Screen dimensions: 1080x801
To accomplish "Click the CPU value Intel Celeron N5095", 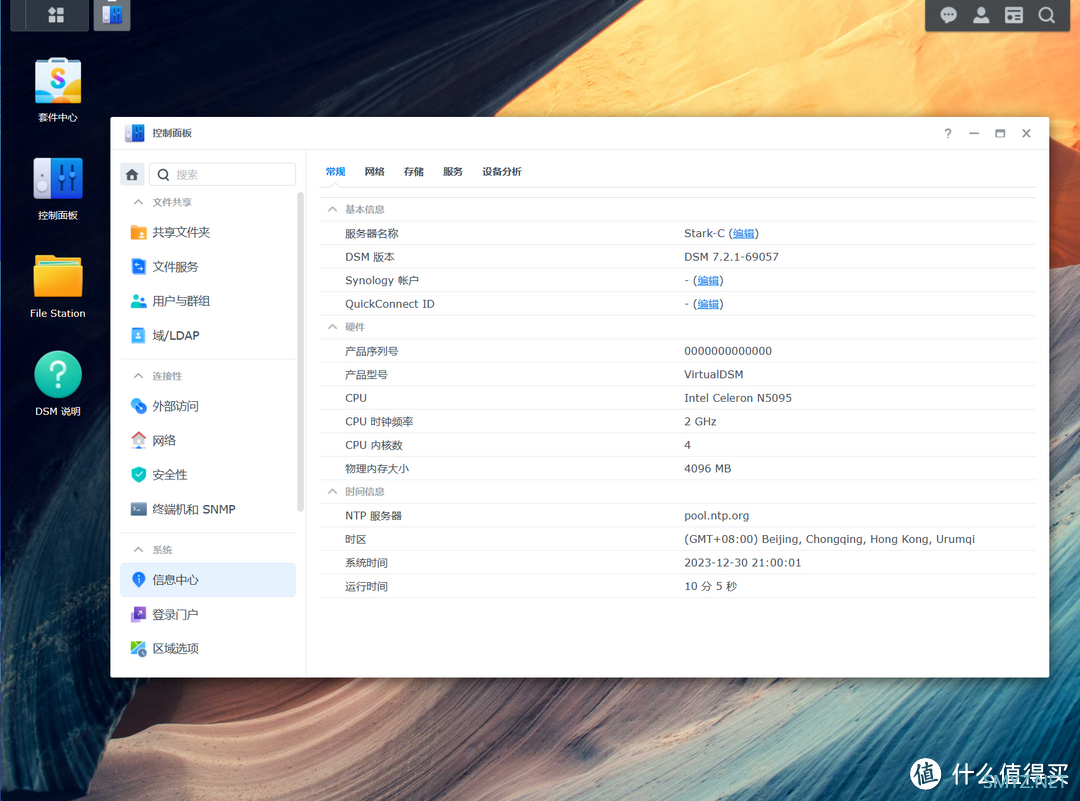I will [x=738, y=398].
